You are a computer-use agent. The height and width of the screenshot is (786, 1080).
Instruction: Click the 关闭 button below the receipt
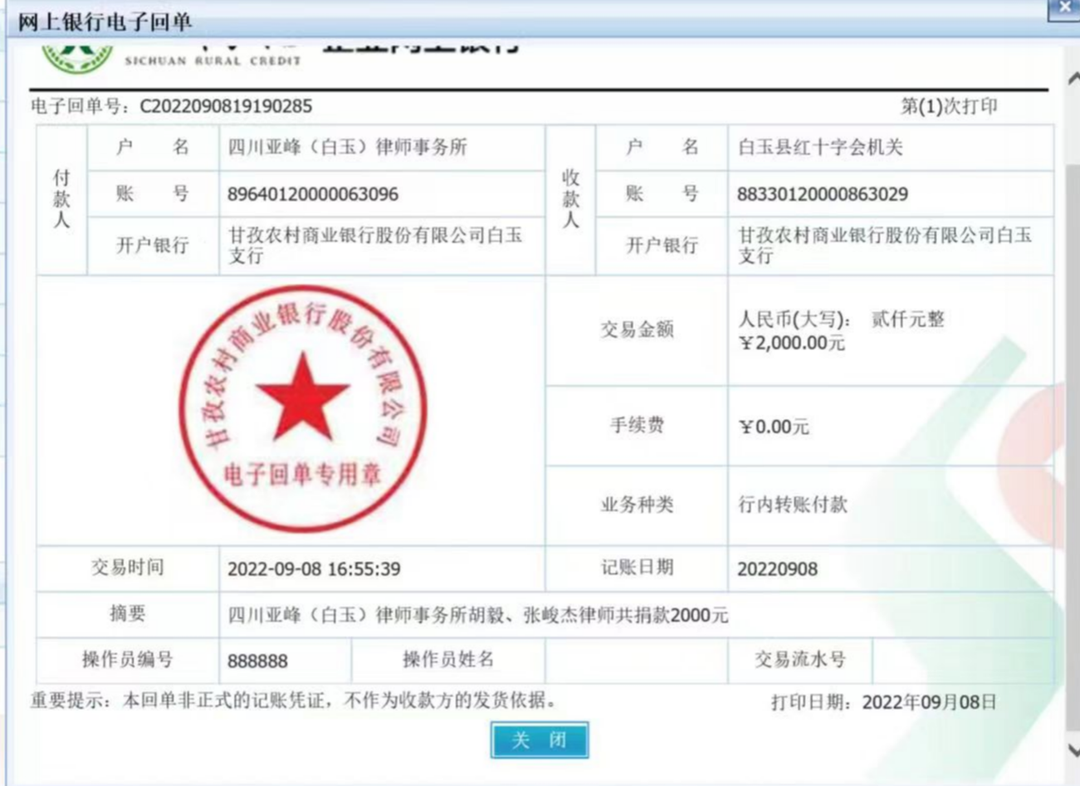click(539, 740)
